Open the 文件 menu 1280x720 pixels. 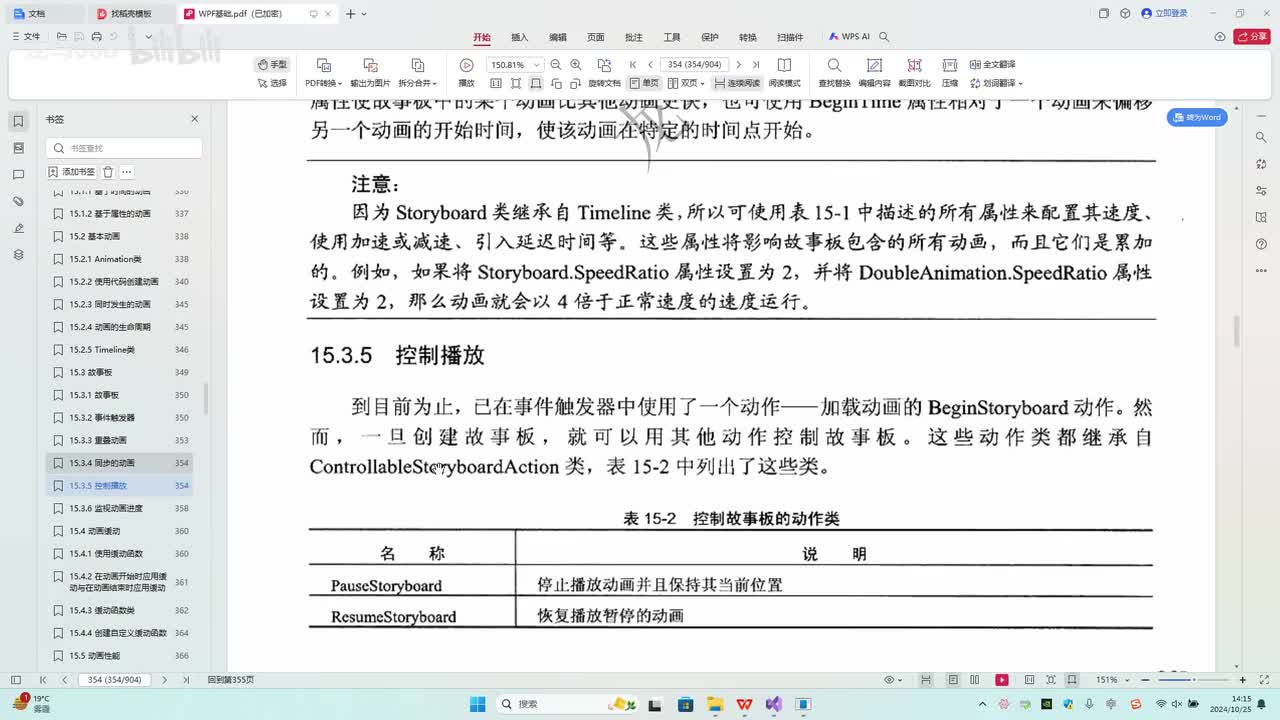click(x=27, y=37)
